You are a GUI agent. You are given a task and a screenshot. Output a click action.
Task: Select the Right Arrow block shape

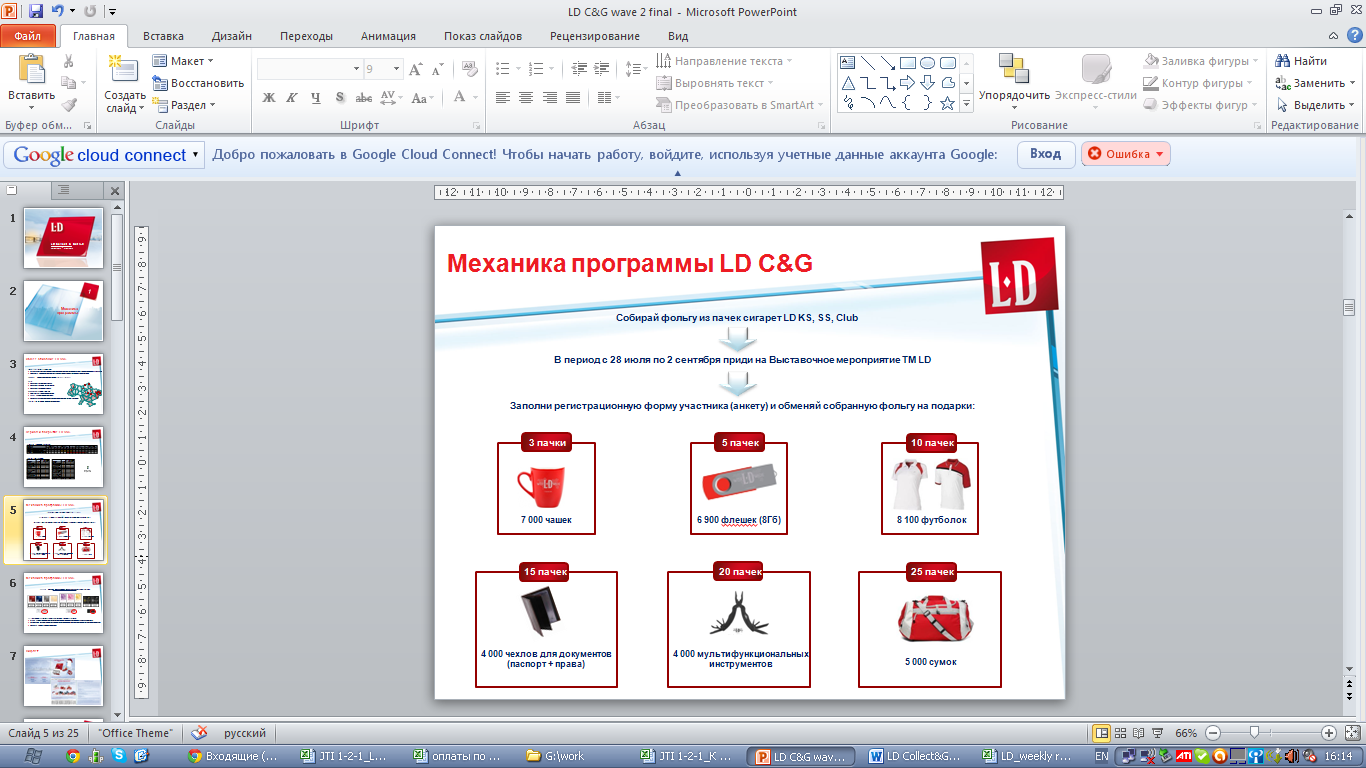tap(907, 82)
